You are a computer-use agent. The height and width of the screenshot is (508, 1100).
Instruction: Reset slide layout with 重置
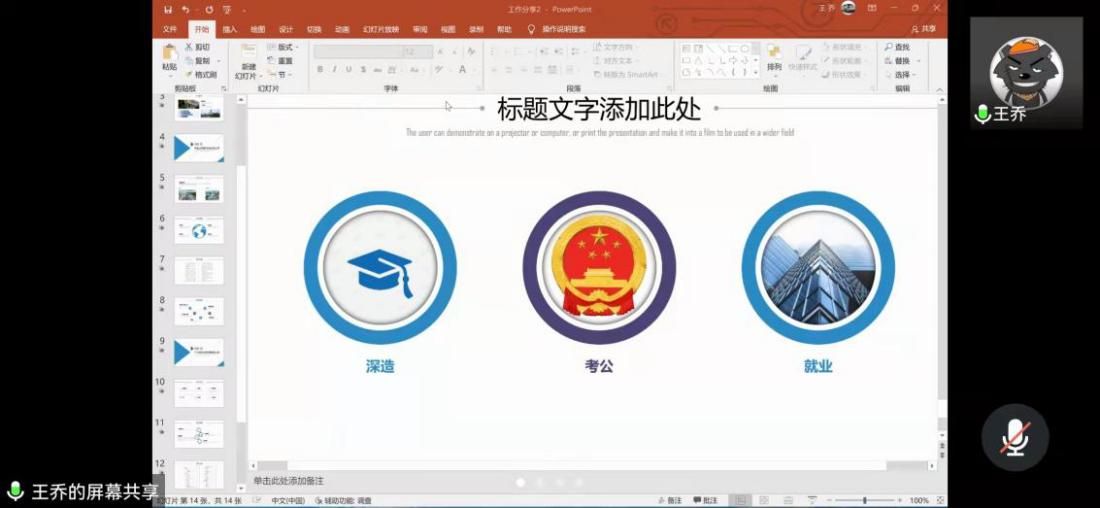tap(280, 60)
